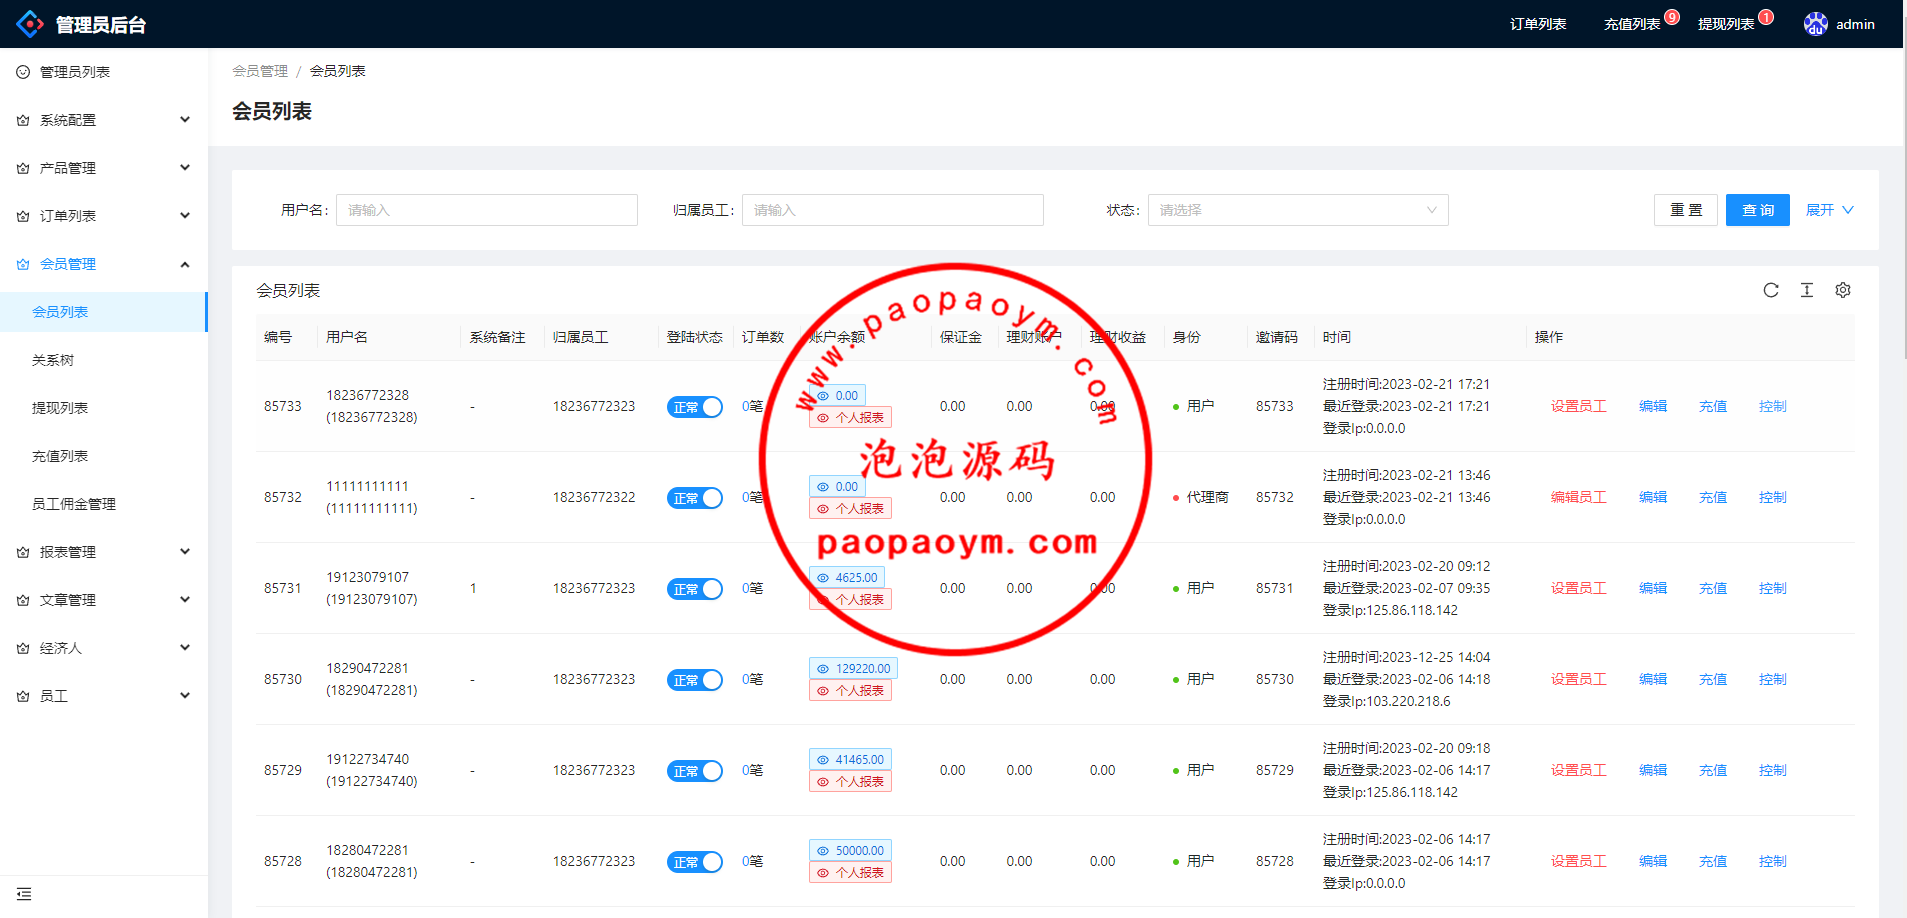Select 关系树 in the sidebar
Screen dimensions: 1907x918
point(53,360)
